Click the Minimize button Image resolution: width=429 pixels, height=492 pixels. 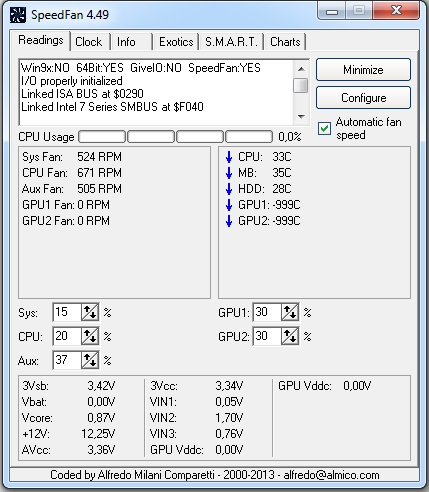pyautogui.click(x=363, y=70)
